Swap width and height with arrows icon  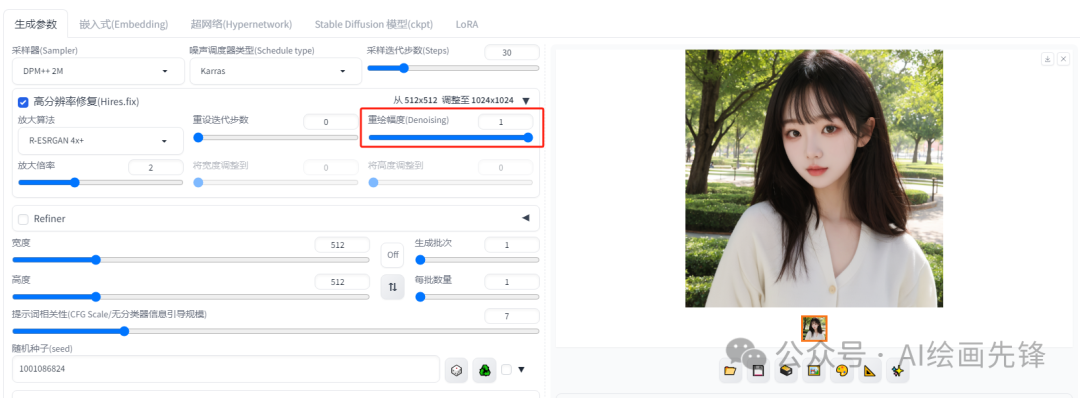click(393, 286)
